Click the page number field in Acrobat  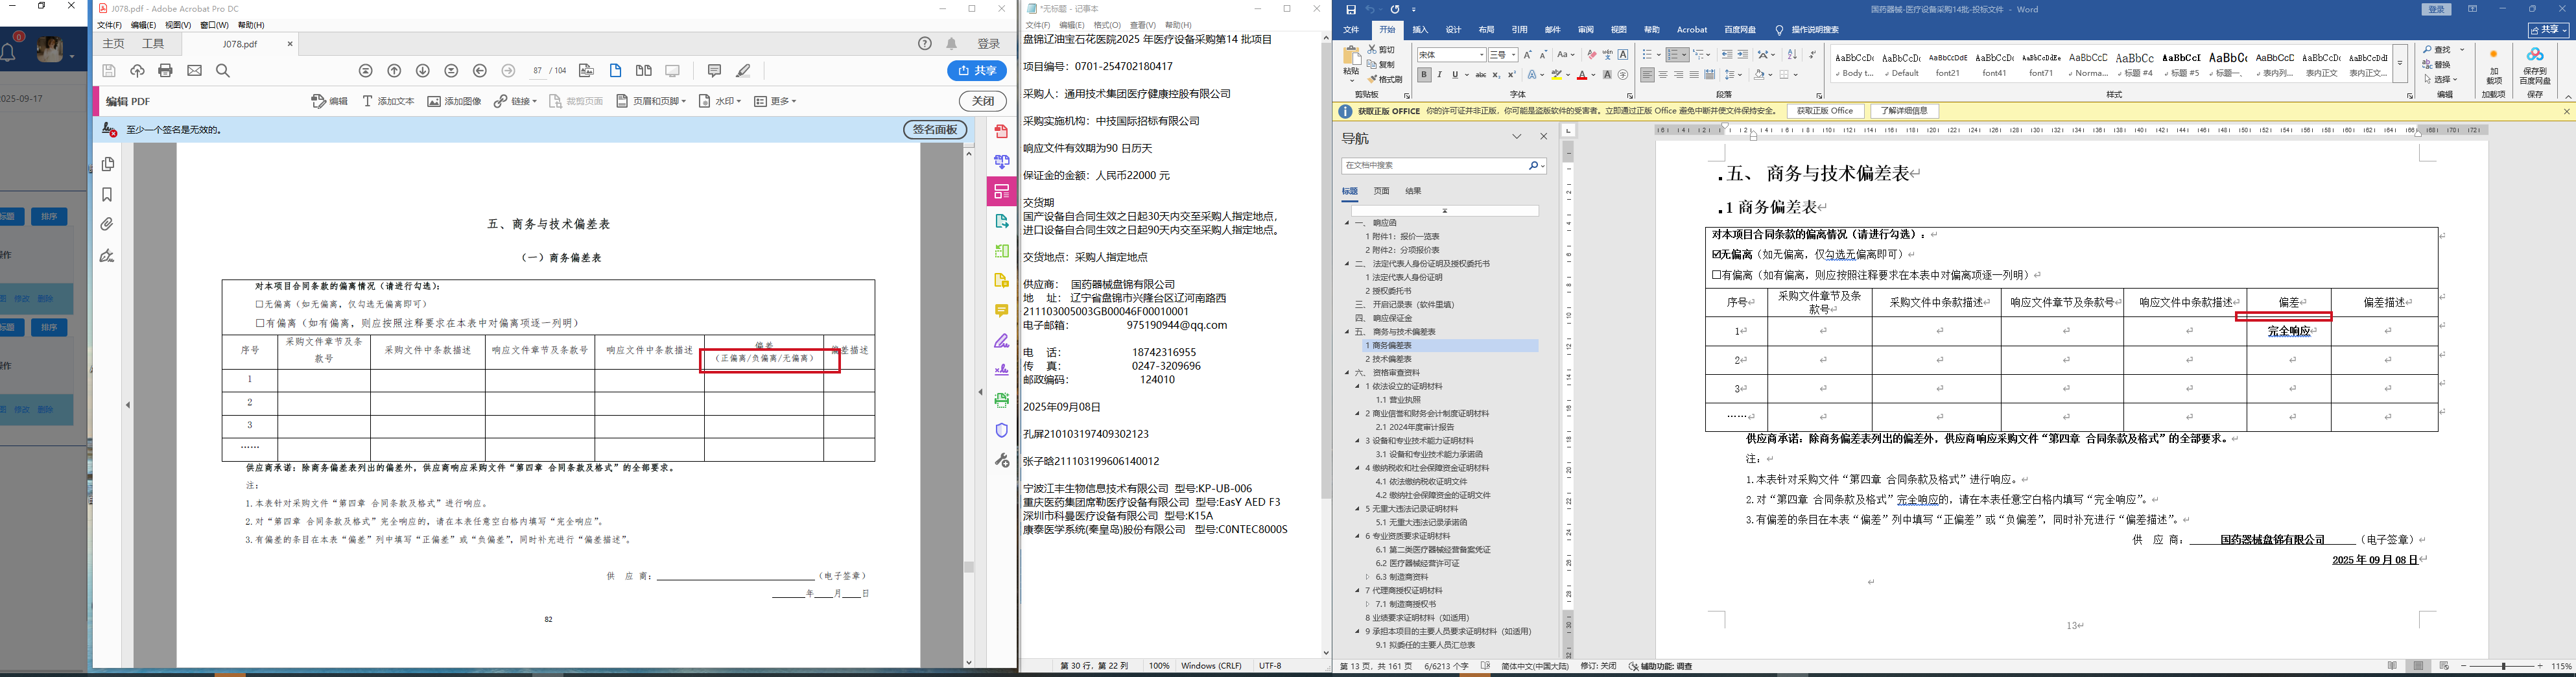538,71
